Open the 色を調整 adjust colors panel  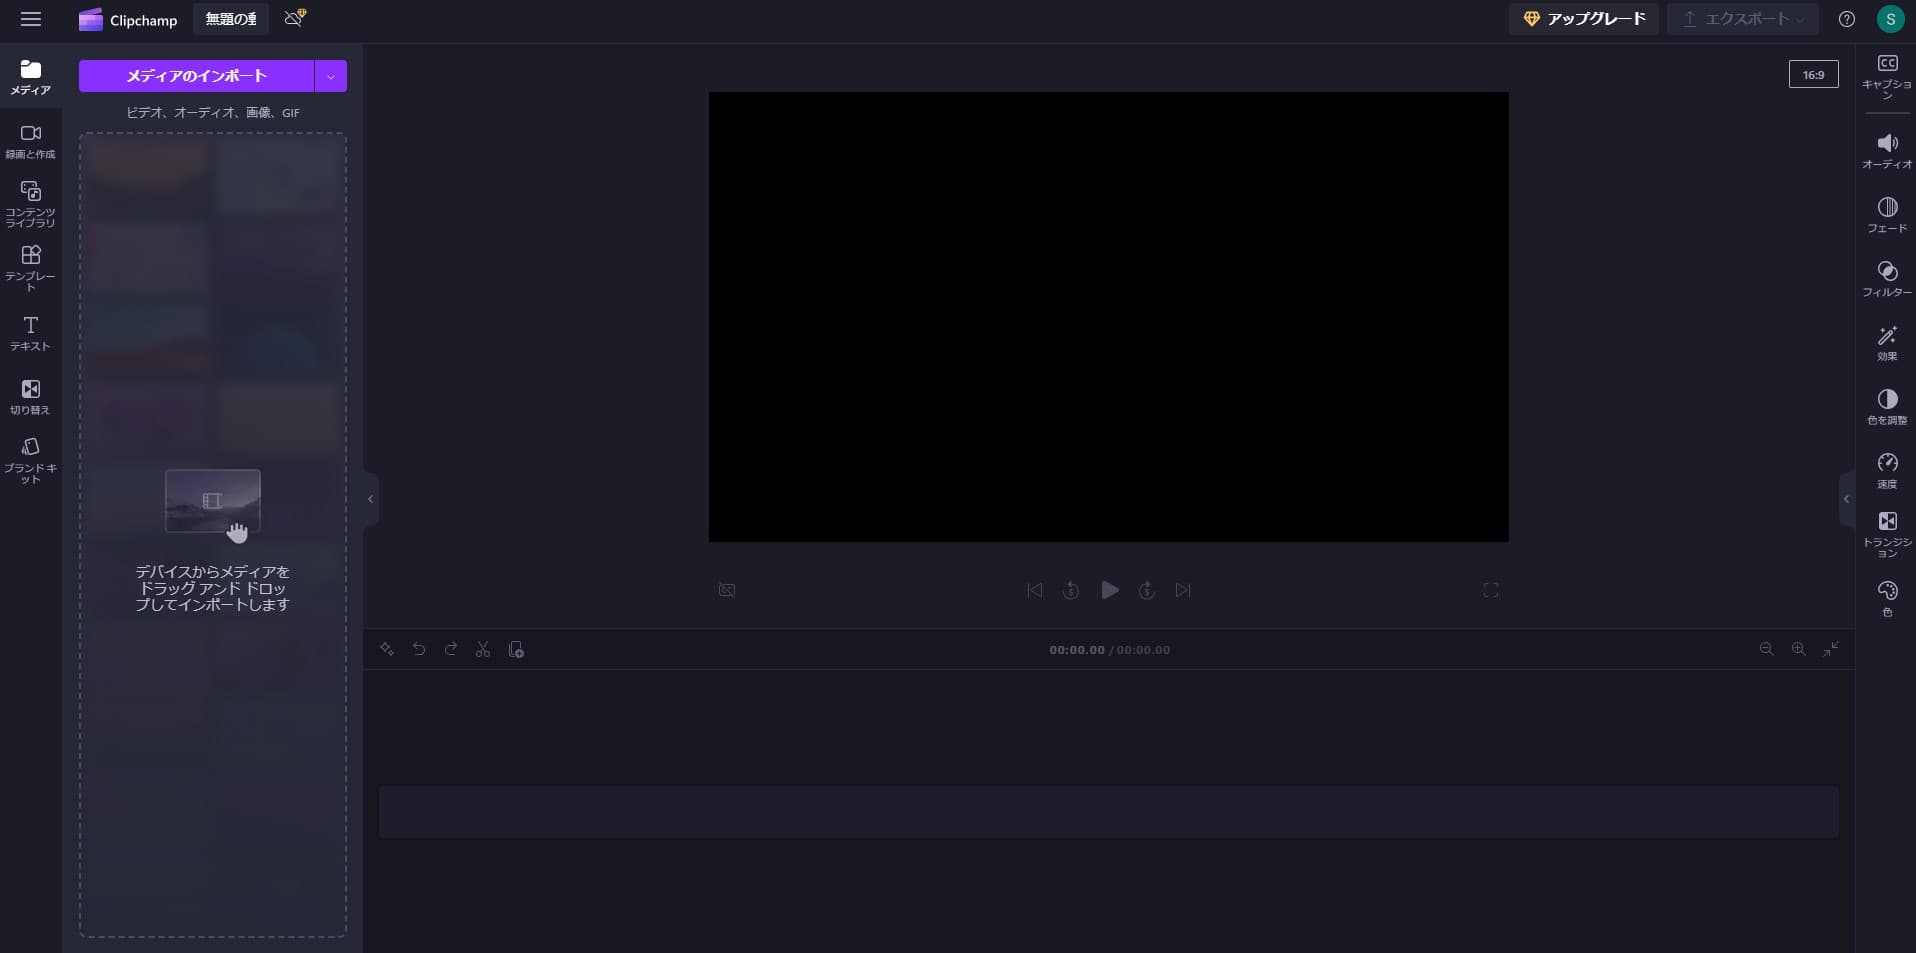(x=1887, y=407)
